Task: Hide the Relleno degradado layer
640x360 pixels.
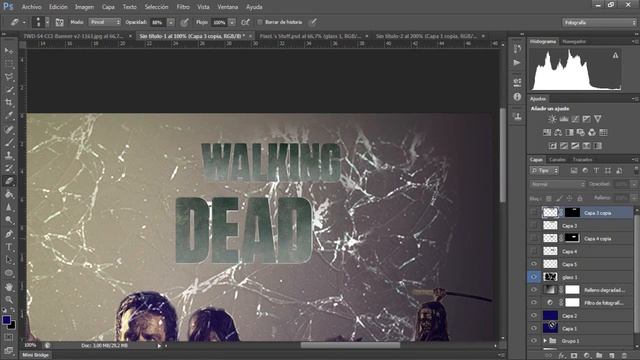Action: tap(533, 290)
